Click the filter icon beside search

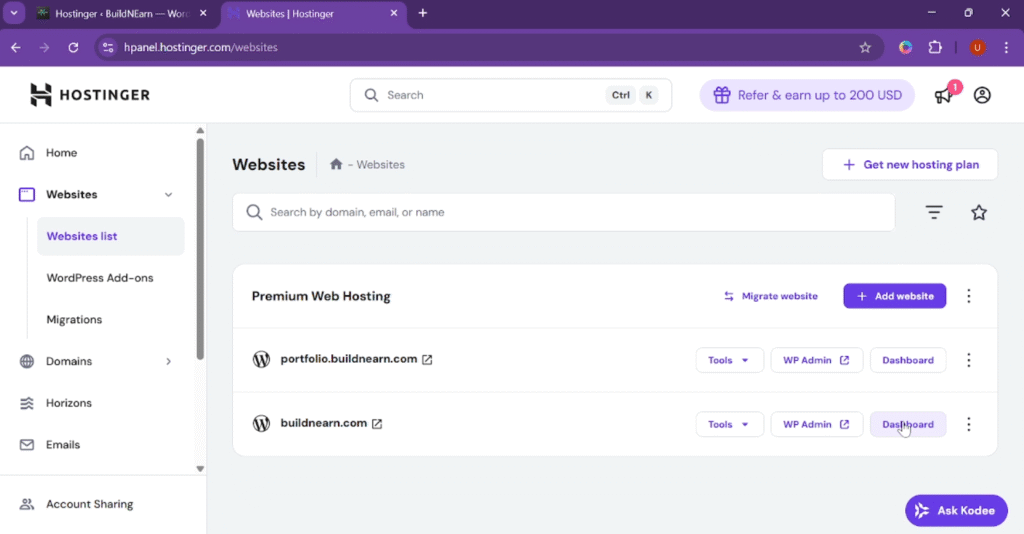click(934, 212)
